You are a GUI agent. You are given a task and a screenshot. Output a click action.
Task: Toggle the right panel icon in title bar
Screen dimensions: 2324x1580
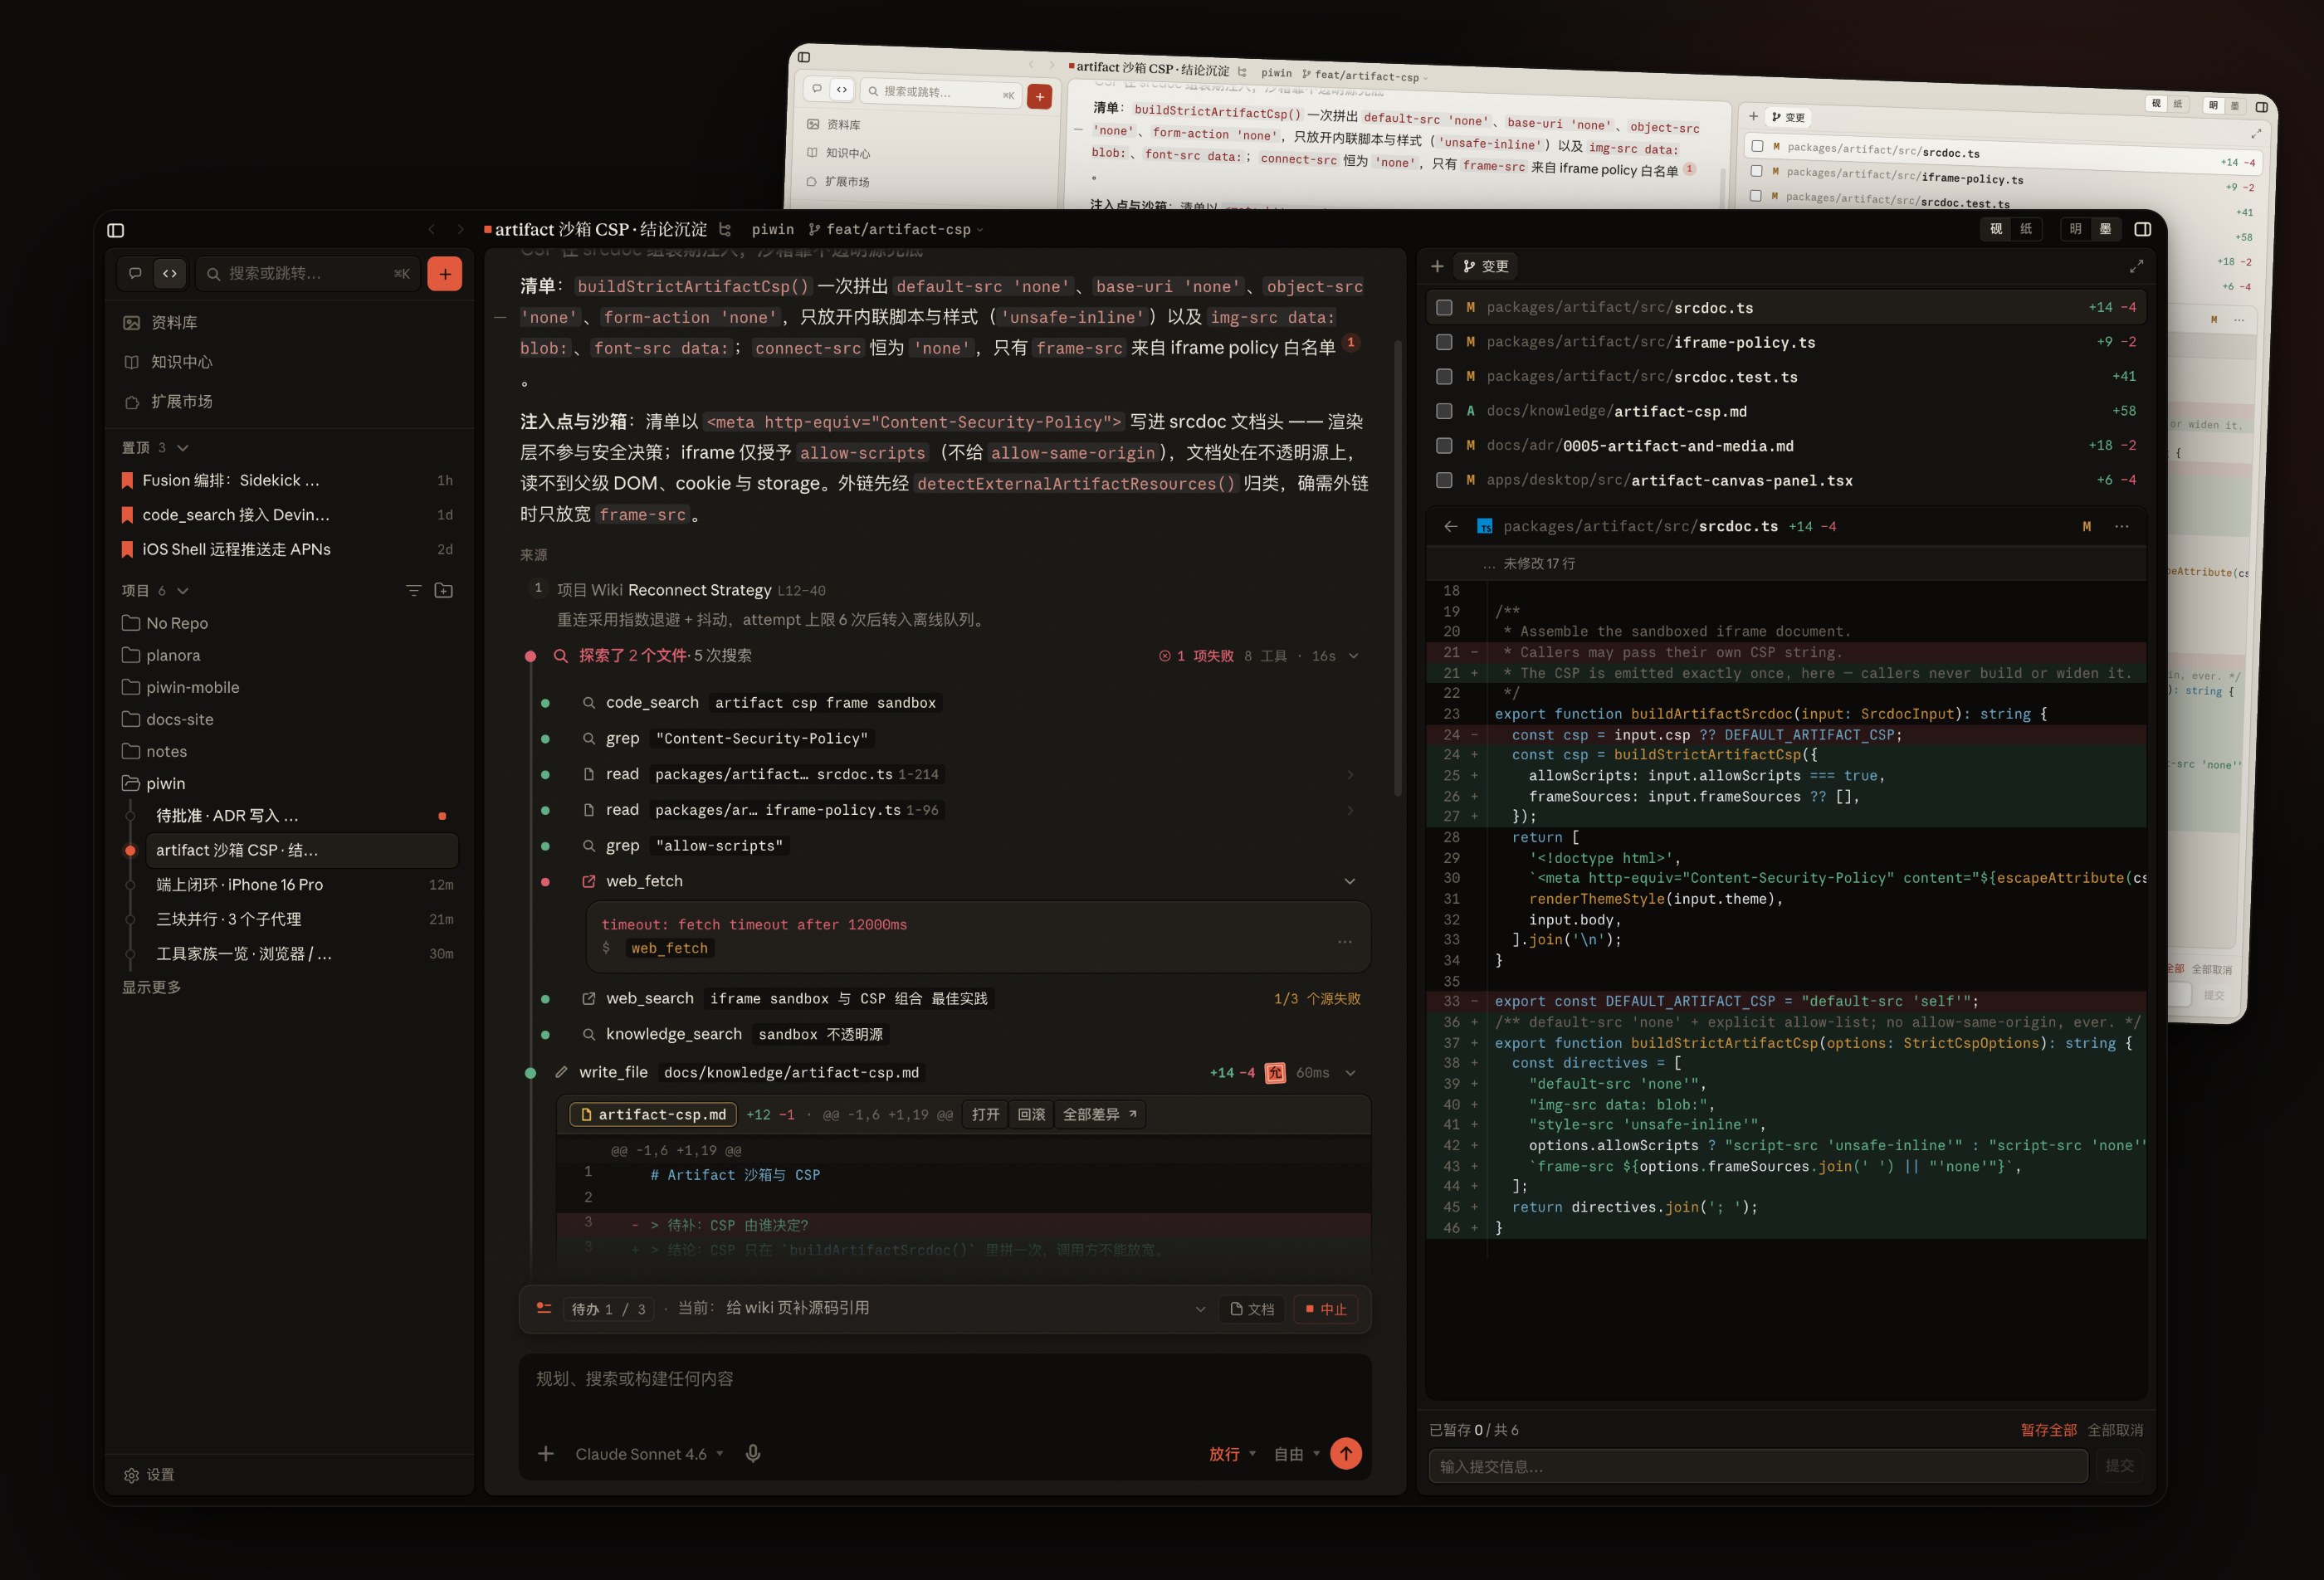pos(2142,229)
